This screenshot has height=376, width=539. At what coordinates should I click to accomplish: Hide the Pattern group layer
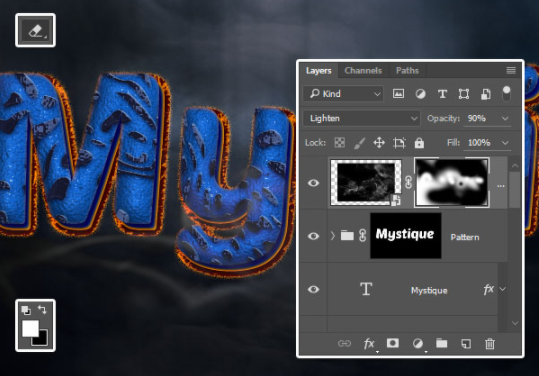313,236
